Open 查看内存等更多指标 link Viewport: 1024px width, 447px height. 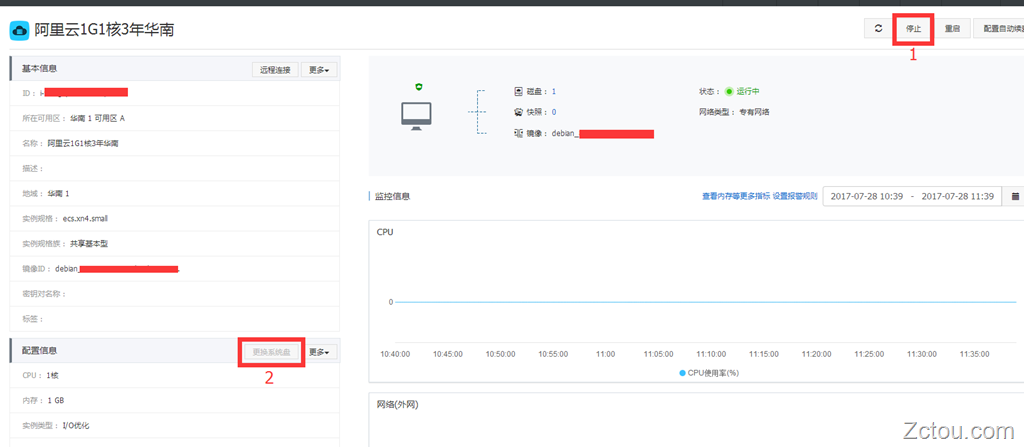(736, 196)
